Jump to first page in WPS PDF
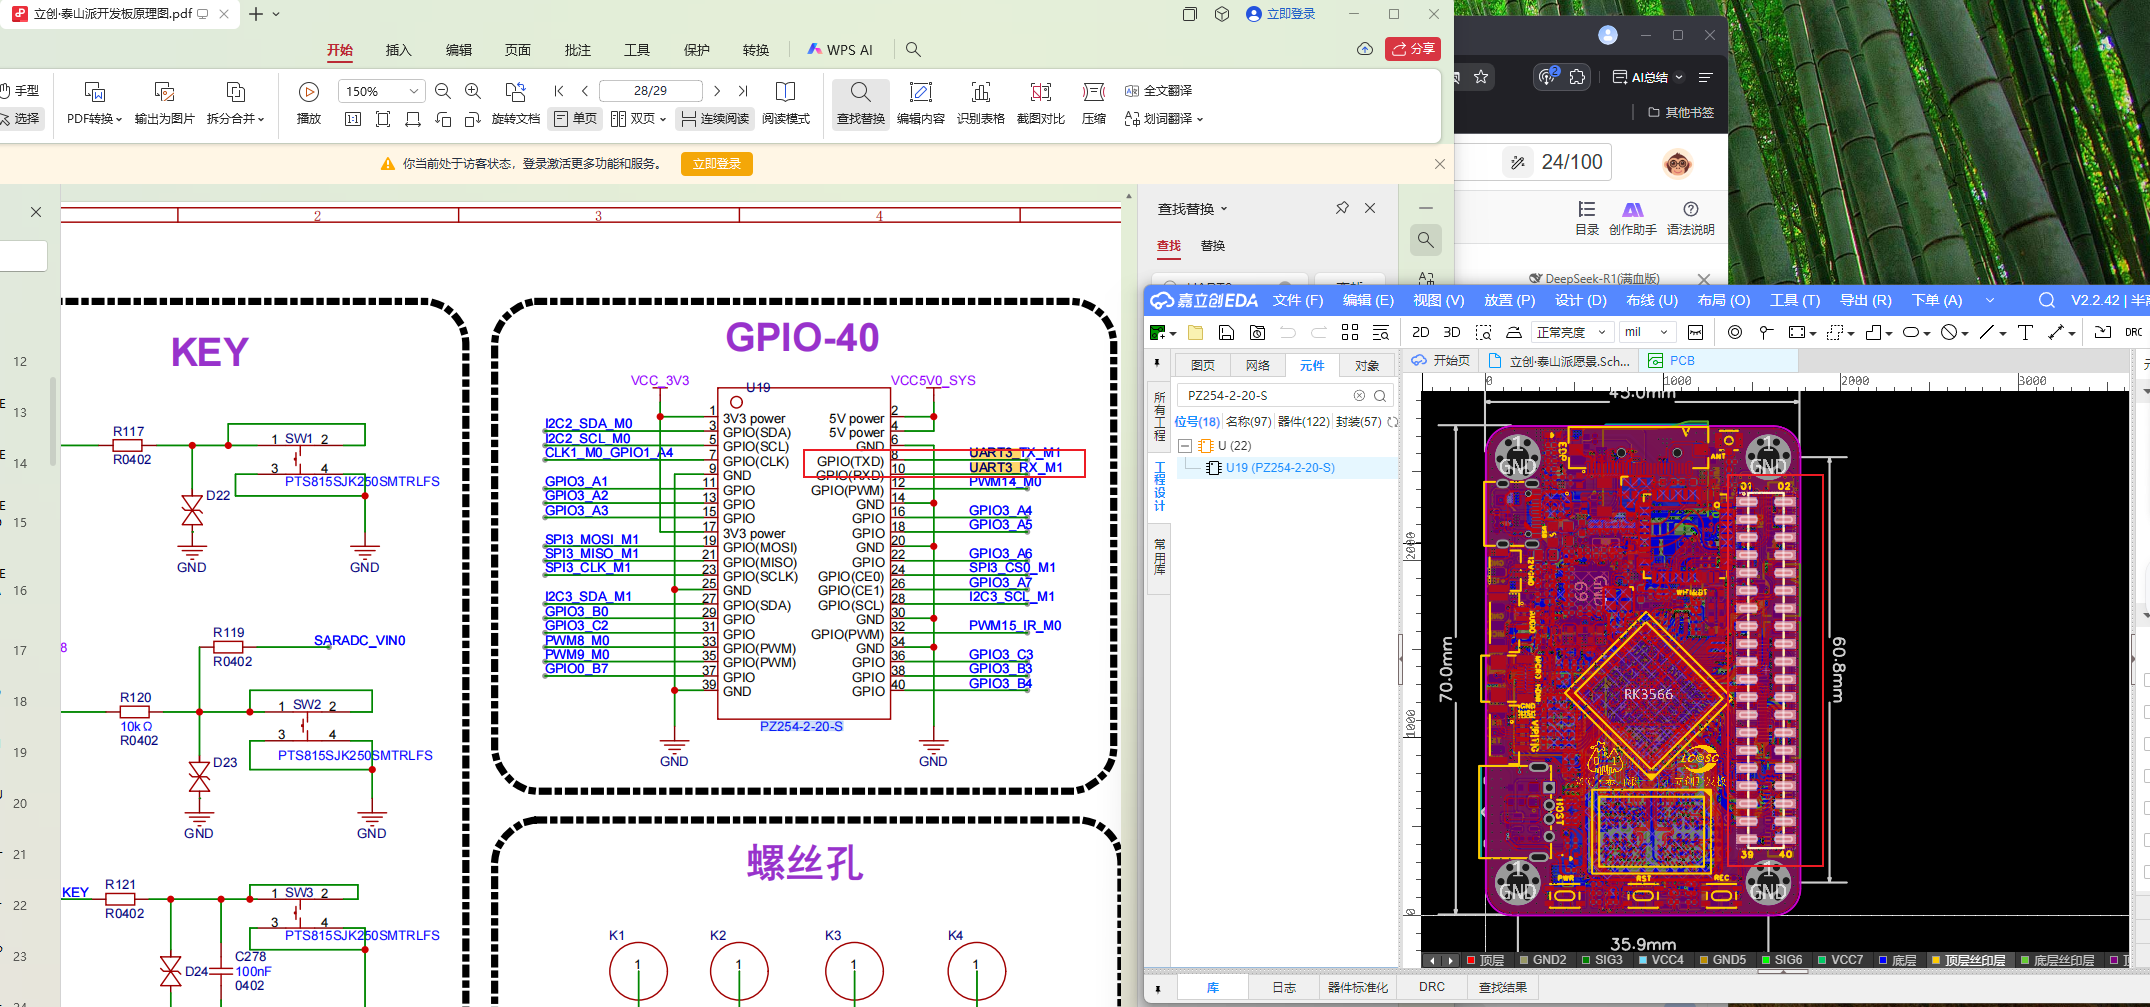 click(x=559, y=91)
